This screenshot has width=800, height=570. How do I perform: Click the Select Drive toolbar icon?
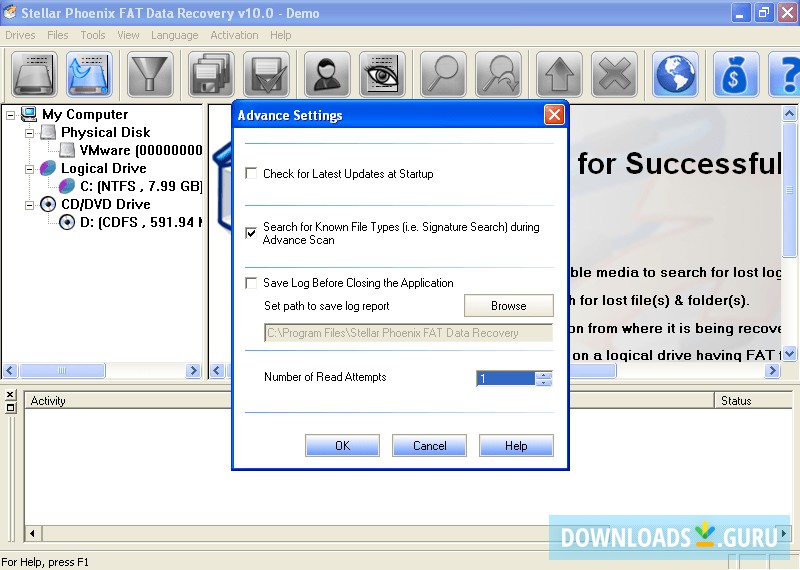pos(34,75)
